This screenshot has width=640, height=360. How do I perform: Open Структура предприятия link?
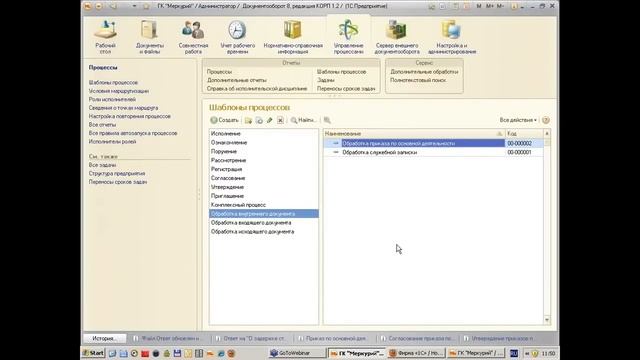click(117, 173)
